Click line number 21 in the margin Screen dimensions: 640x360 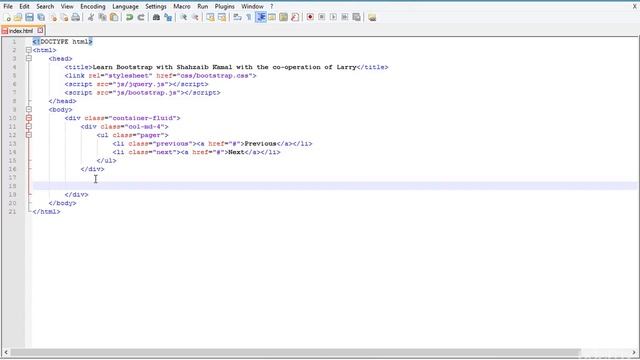(x=12, y=211)
